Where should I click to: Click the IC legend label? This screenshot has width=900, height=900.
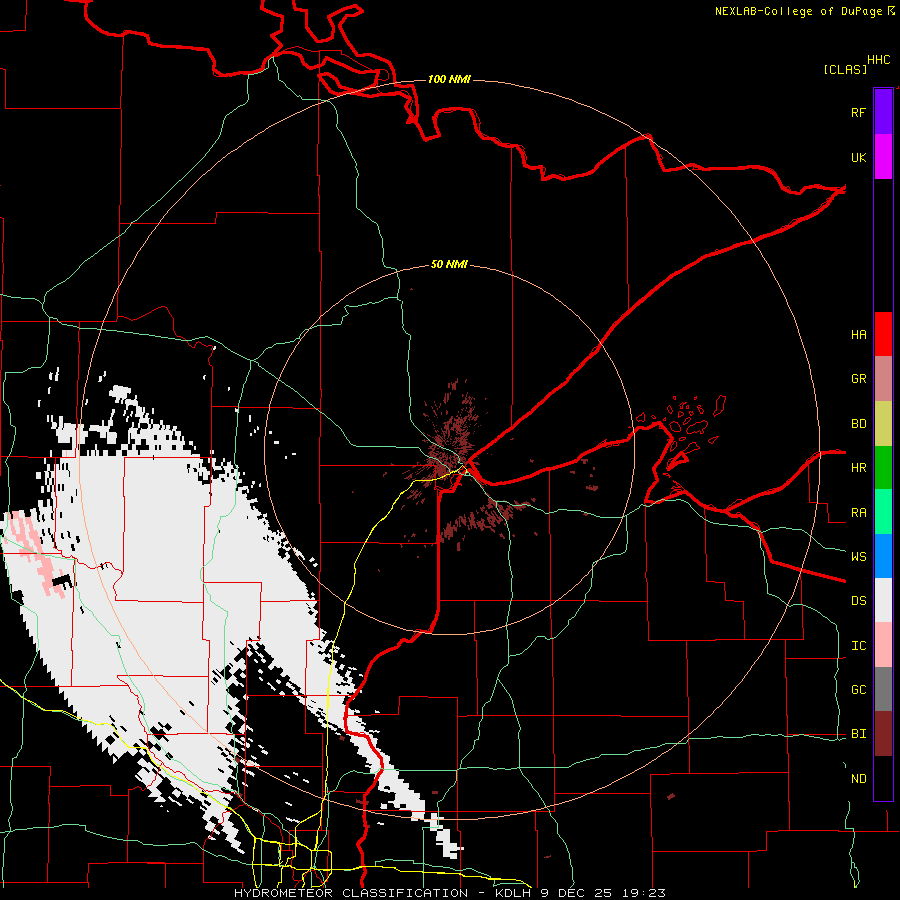pyautogui.click(x=858, y=646)
